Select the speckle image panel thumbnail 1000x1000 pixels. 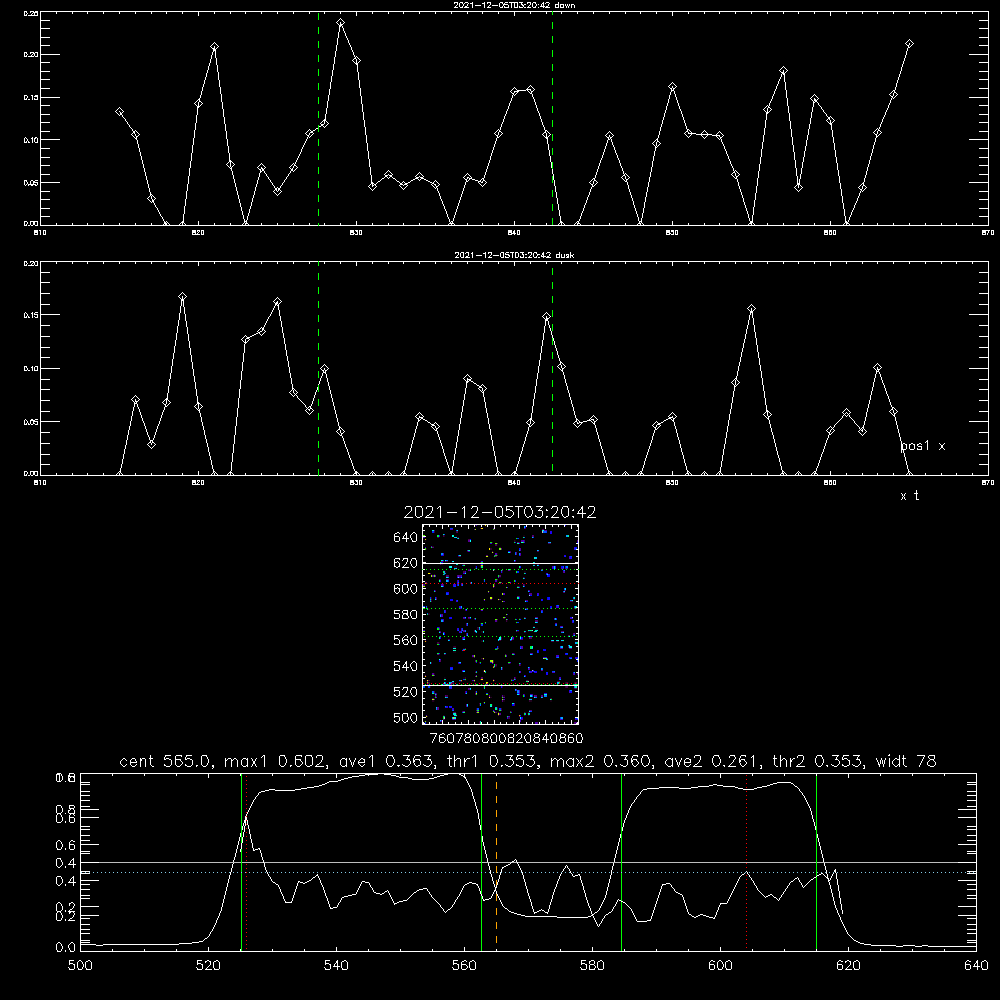[x=500, y=624]
